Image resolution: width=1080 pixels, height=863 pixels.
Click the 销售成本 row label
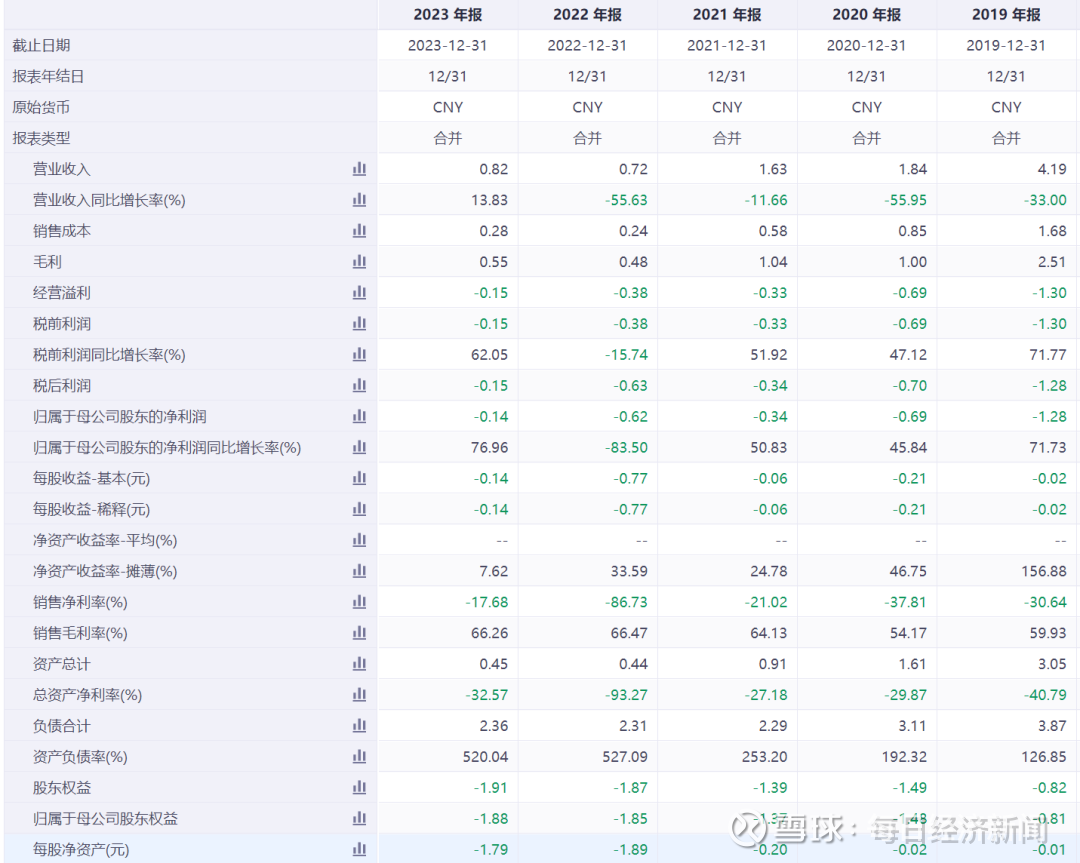[62, 231]
